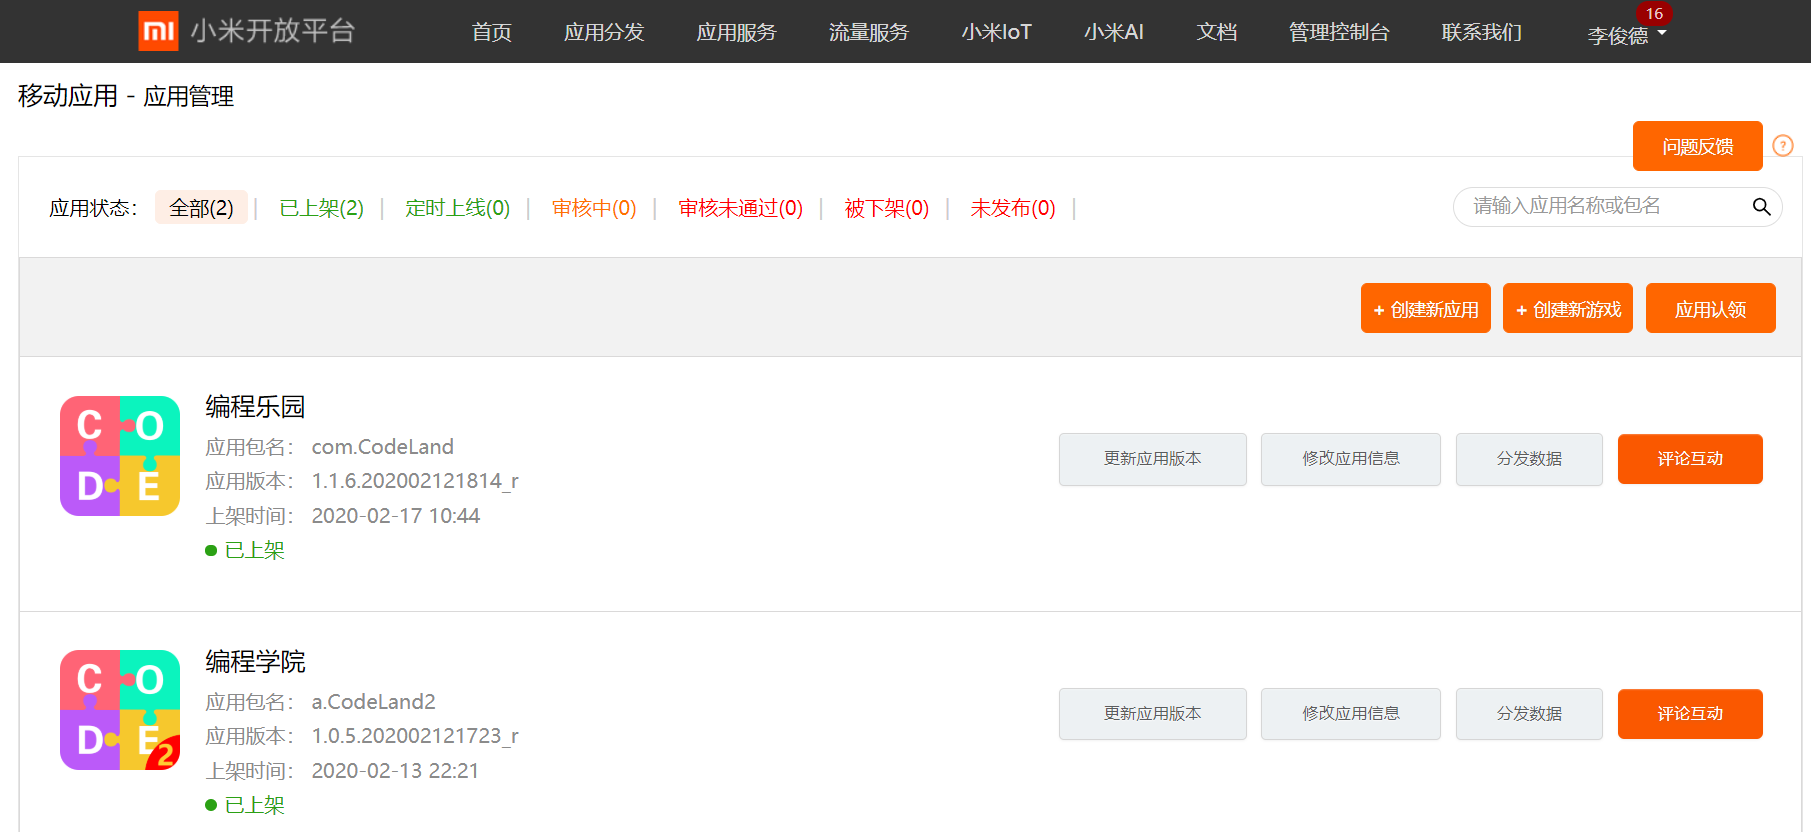Screen dimensions: 1811x832
Task: Go to 首页 in the top navigation
Action: tap(492, 32)
